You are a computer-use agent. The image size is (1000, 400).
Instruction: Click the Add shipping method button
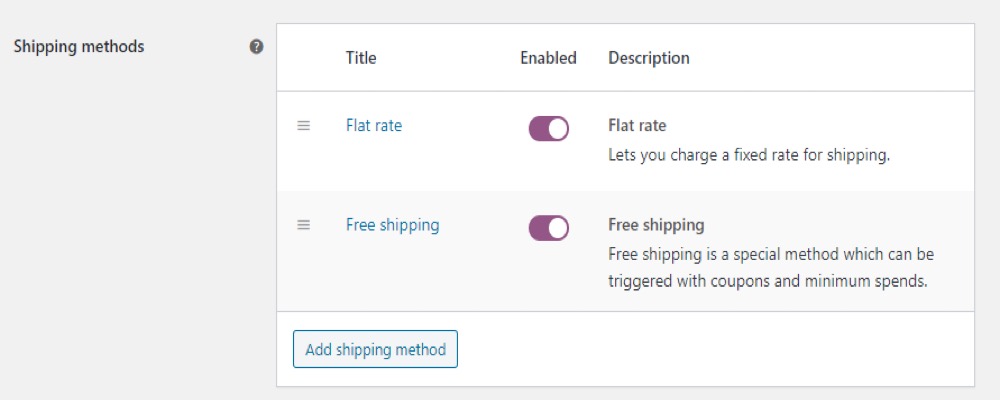coord(375,349)
